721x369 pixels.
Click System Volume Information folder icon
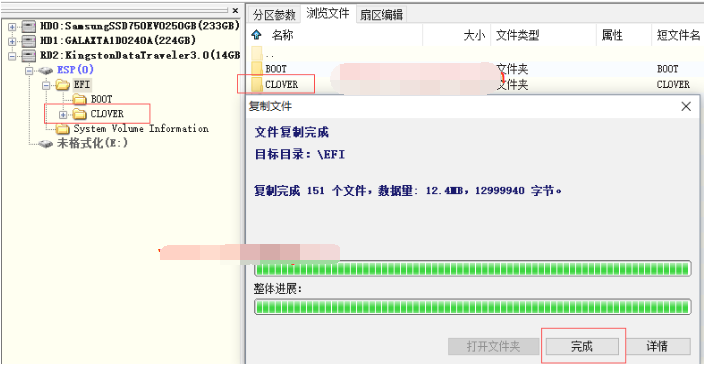pos(63,129)
